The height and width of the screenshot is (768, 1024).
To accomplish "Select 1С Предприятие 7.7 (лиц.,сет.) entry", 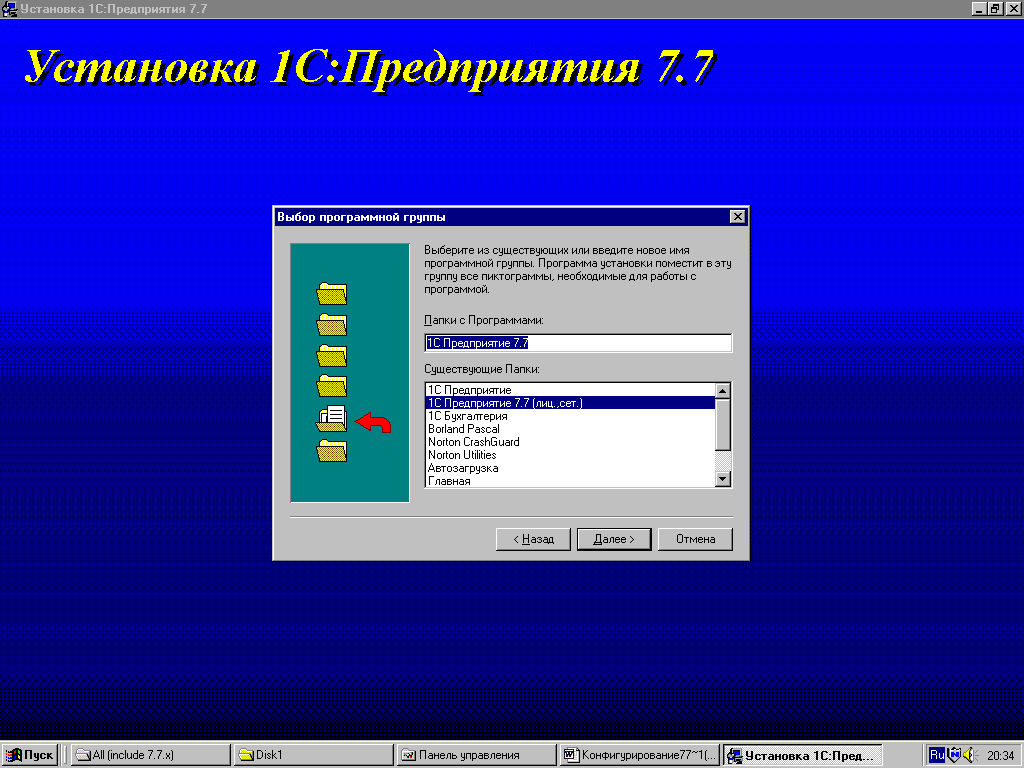I will click(569, 403).
